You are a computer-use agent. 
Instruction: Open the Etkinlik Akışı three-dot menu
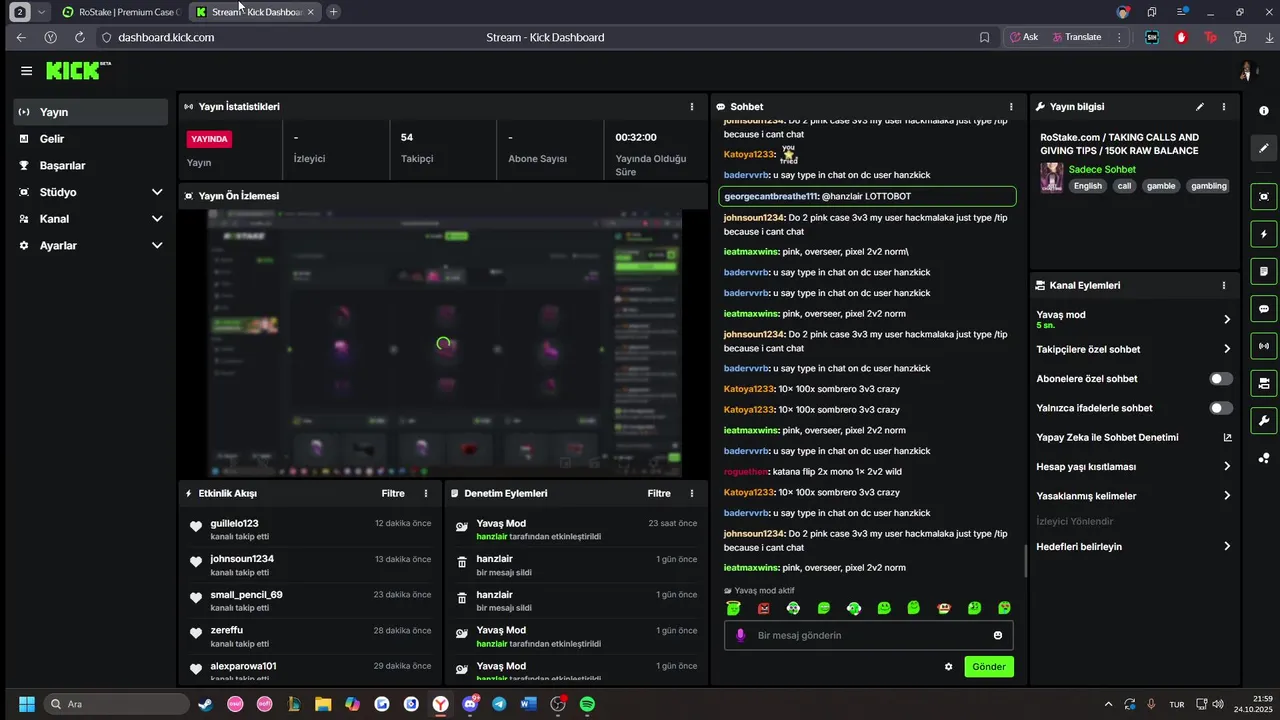click(x=426, y=493)
